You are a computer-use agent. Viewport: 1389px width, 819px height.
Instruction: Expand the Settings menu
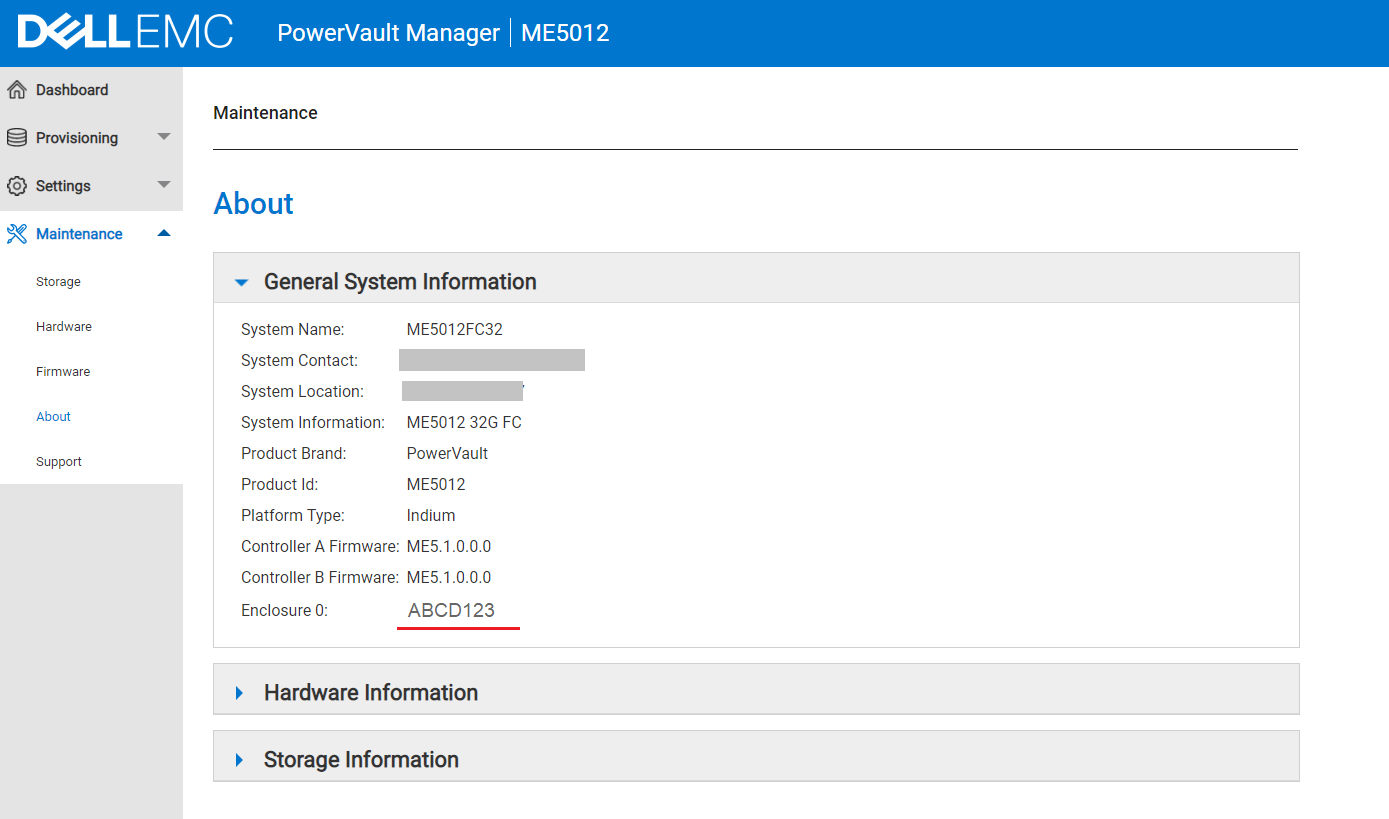pos(163,185)
